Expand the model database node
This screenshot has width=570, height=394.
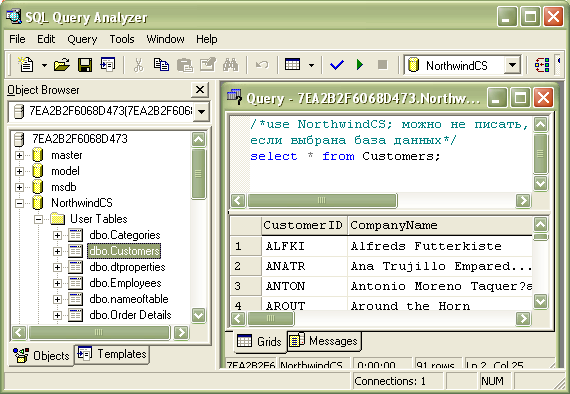(19, 171)
